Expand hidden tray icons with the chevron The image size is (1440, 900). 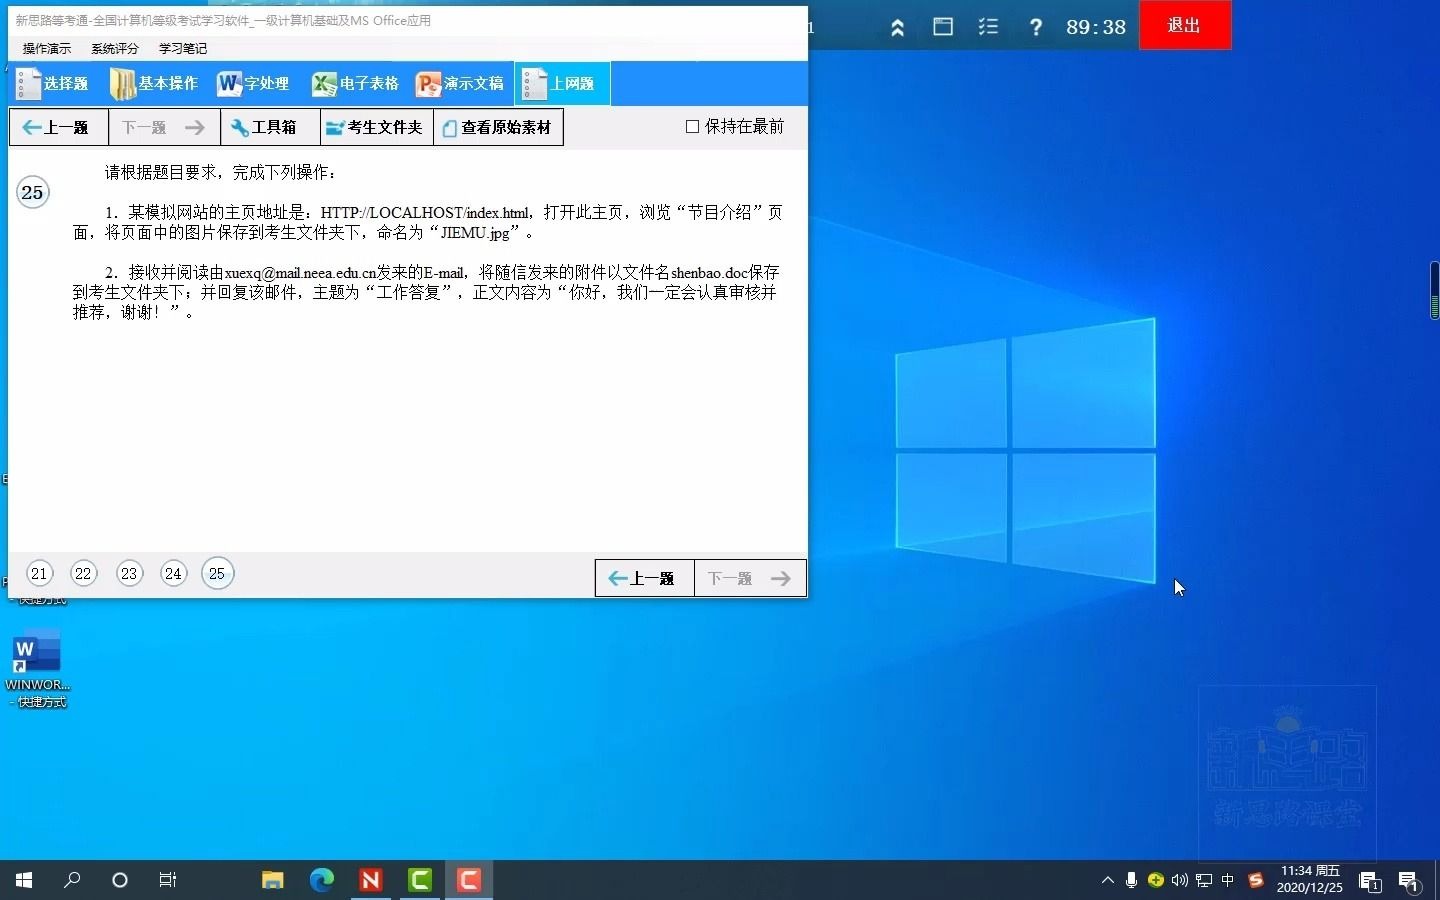point(1106,881)
